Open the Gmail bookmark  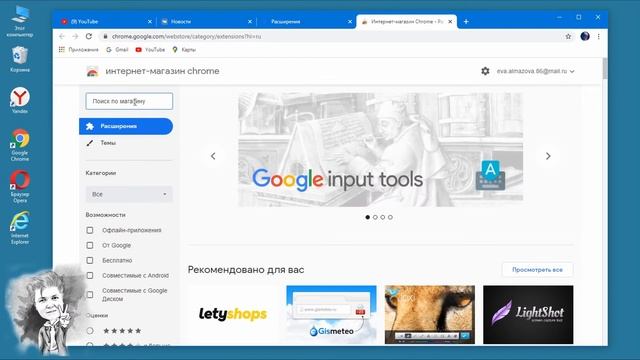coord(117,49)
